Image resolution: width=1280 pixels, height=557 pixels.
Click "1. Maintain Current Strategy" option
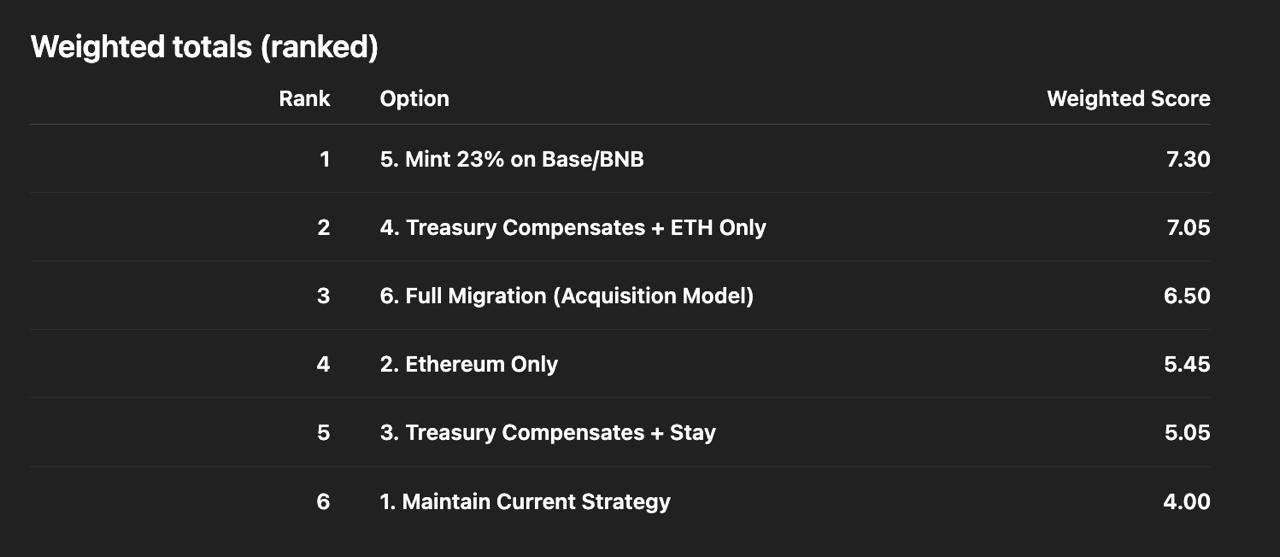coord(524,501)
